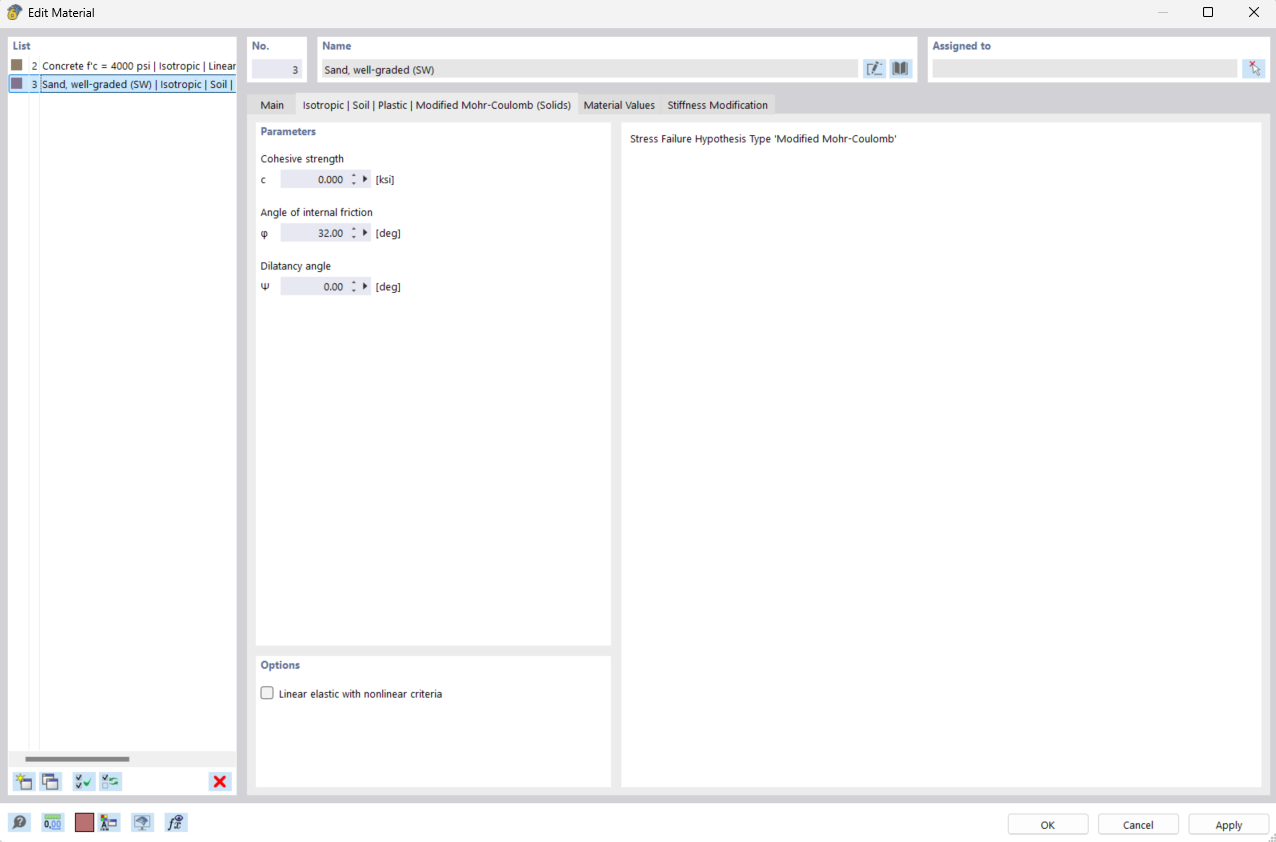Screen dimensions: 1276x842
Task: Create a new material in the list
Action: coord(22,781)
